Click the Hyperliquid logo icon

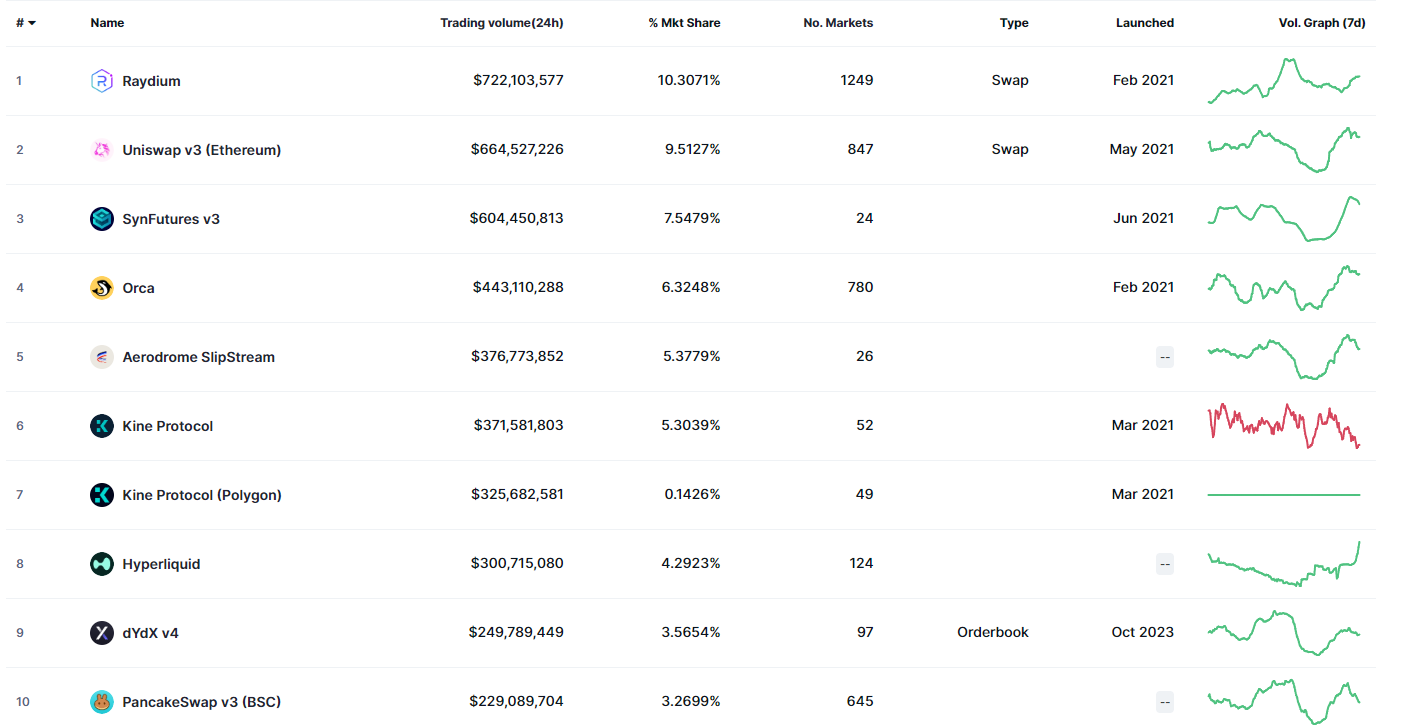102,564
